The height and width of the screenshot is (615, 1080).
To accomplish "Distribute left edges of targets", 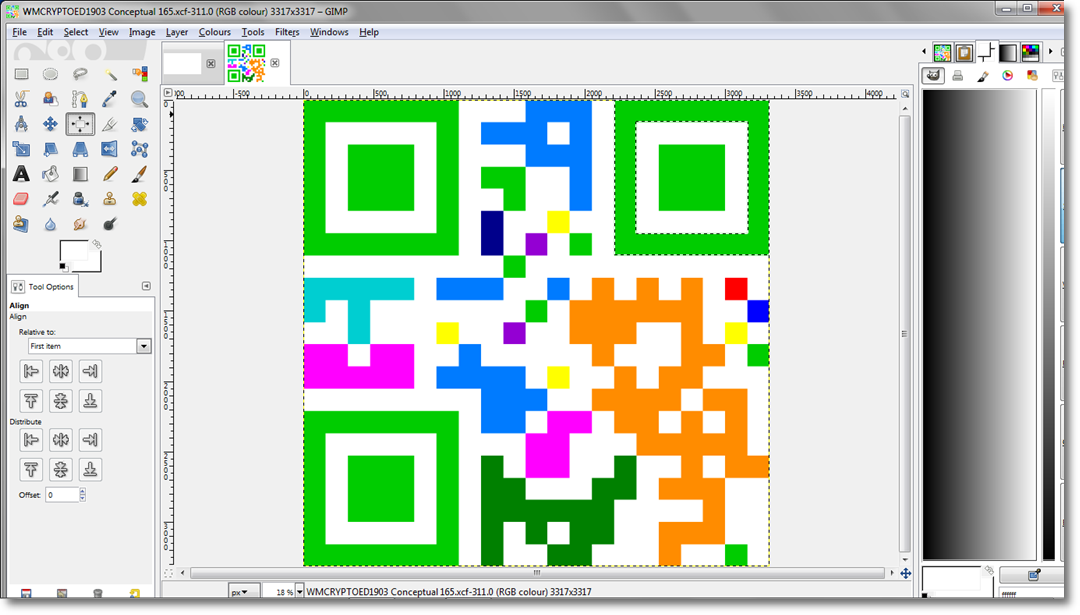I will pyautogui.click(x=31, y=439).
